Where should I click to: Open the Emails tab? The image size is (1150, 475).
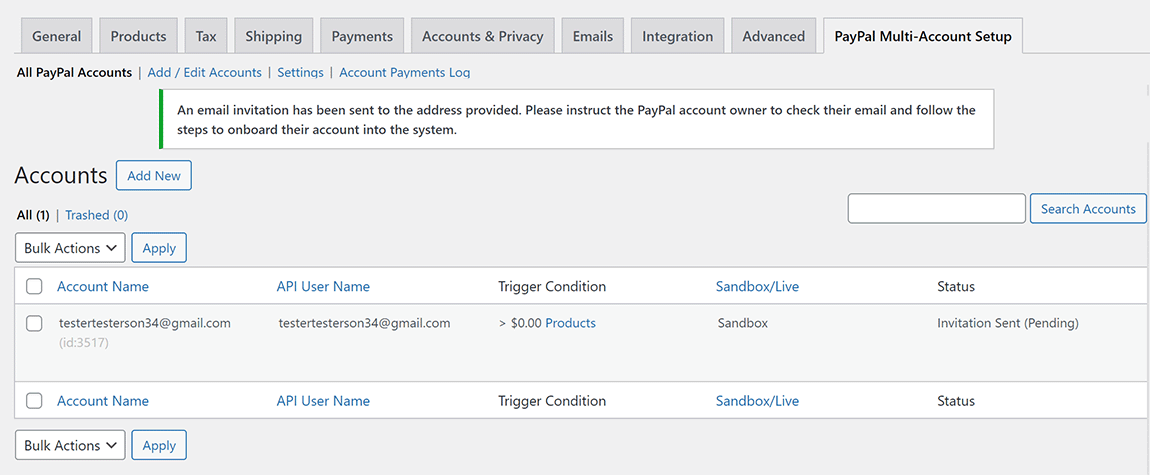(x=593, y=36)
